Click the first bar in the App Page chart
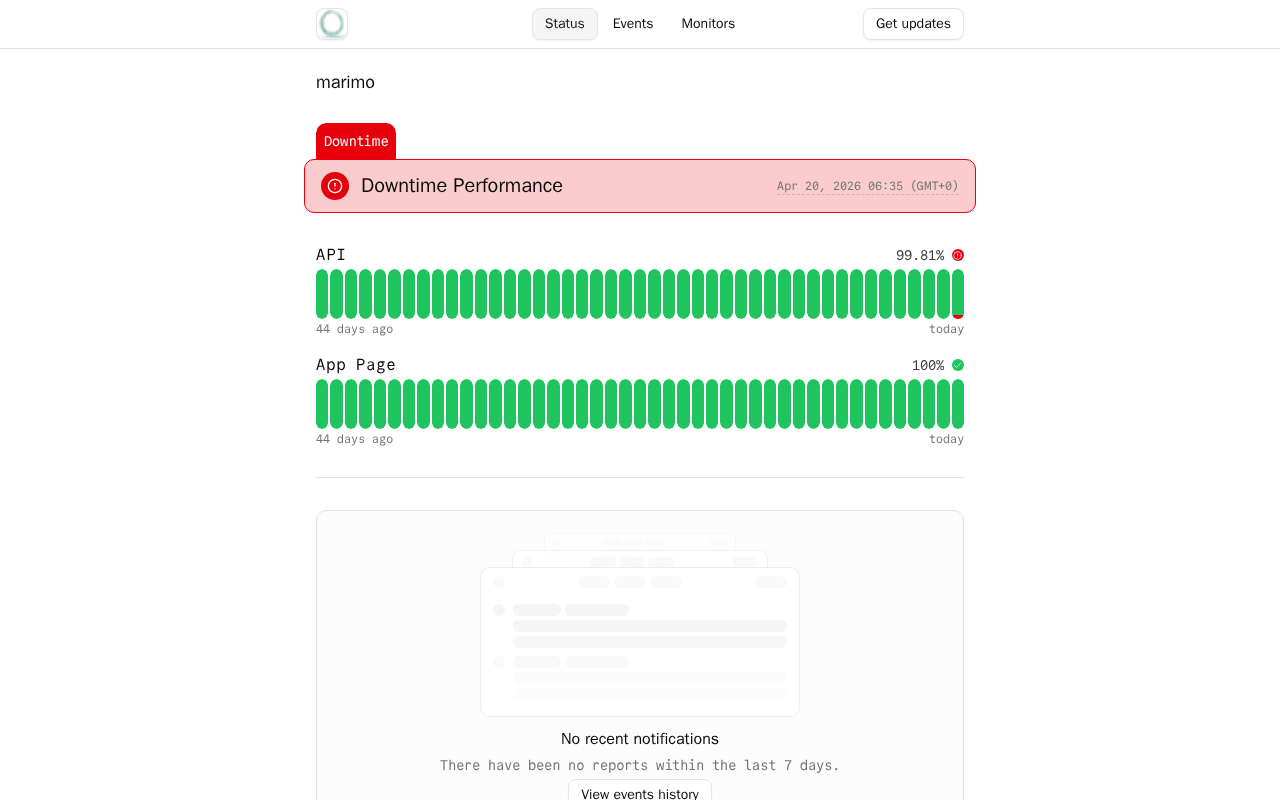 point(322,404)
